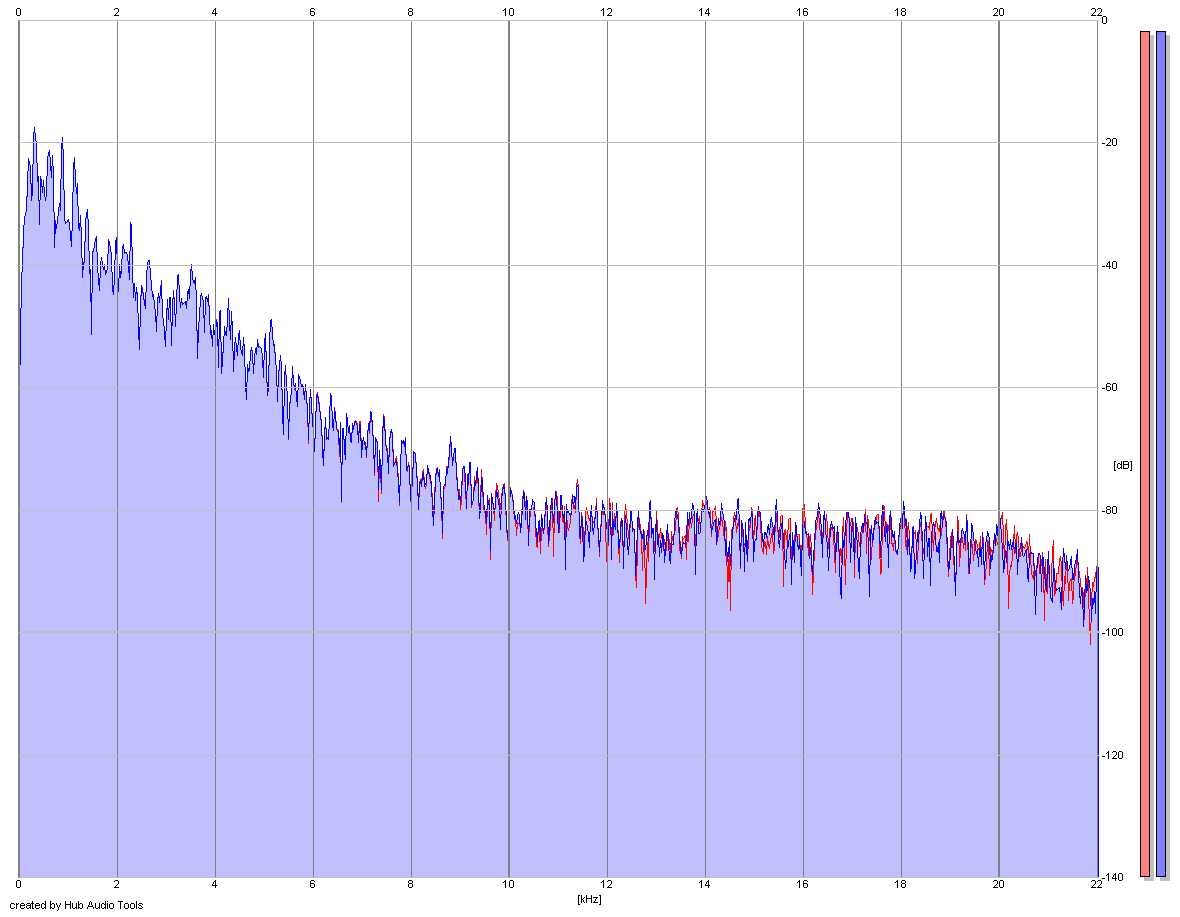Click the -100 dB scale label

[1112, 632]
